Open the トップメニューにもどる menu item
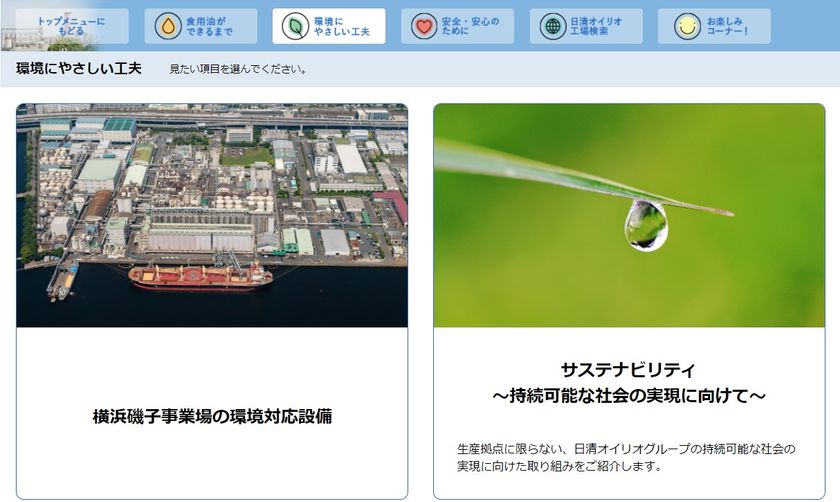 tap(72, 26)
